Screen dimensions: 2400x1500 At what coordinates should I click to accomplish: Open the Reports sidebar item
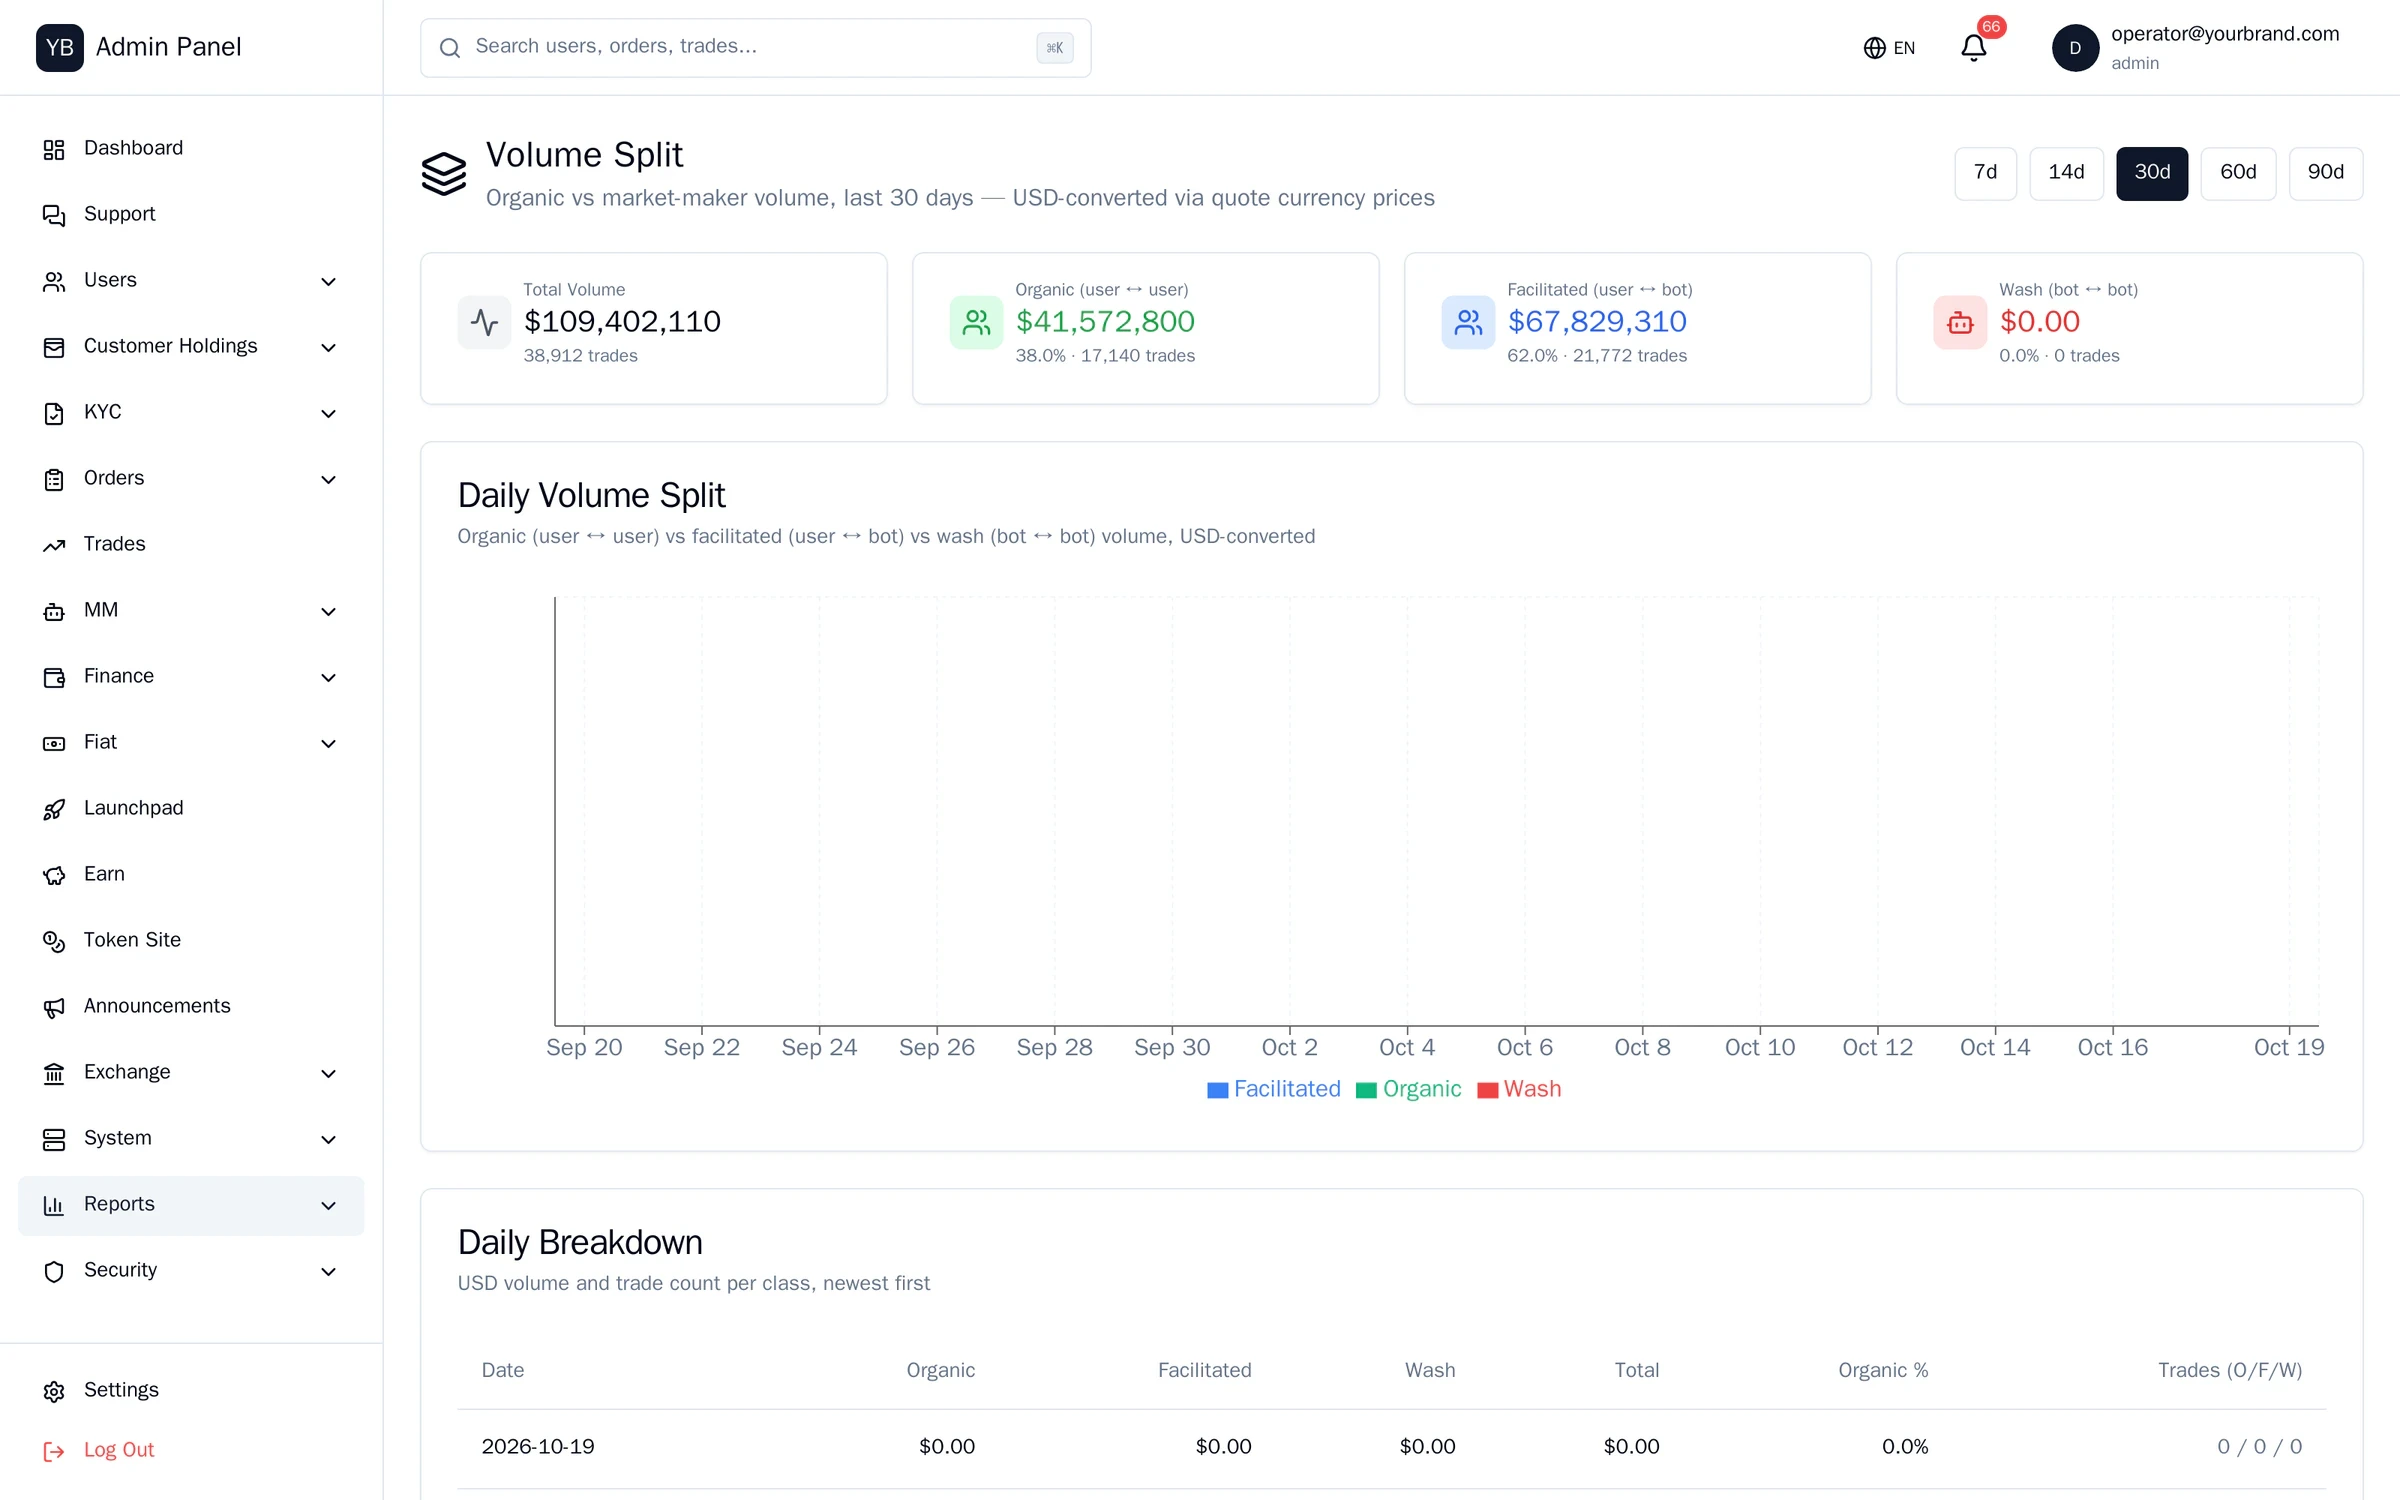coord(191,1205)
